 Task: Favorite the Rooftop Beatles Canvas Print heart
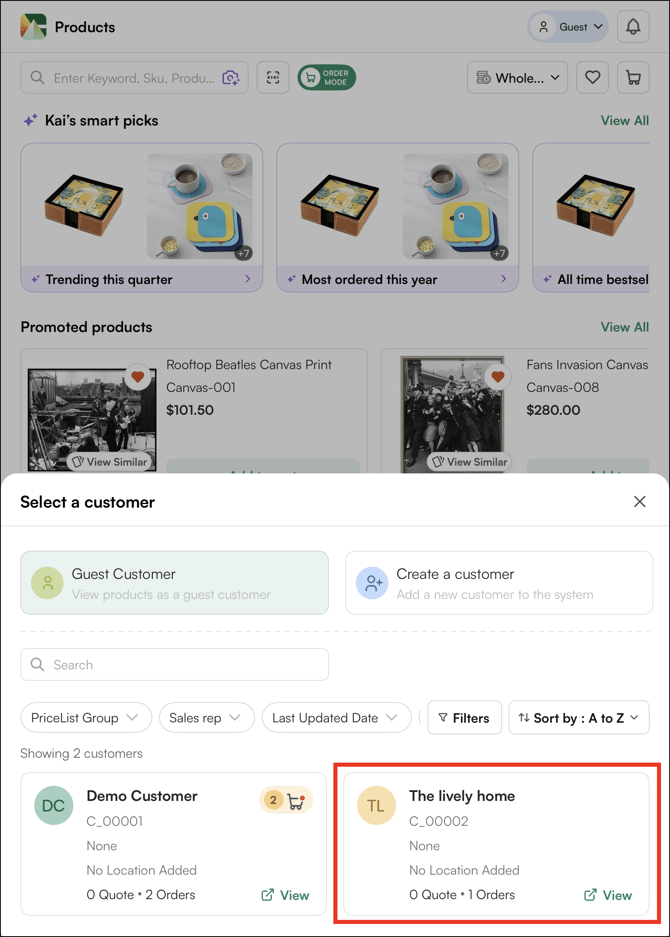138,377
